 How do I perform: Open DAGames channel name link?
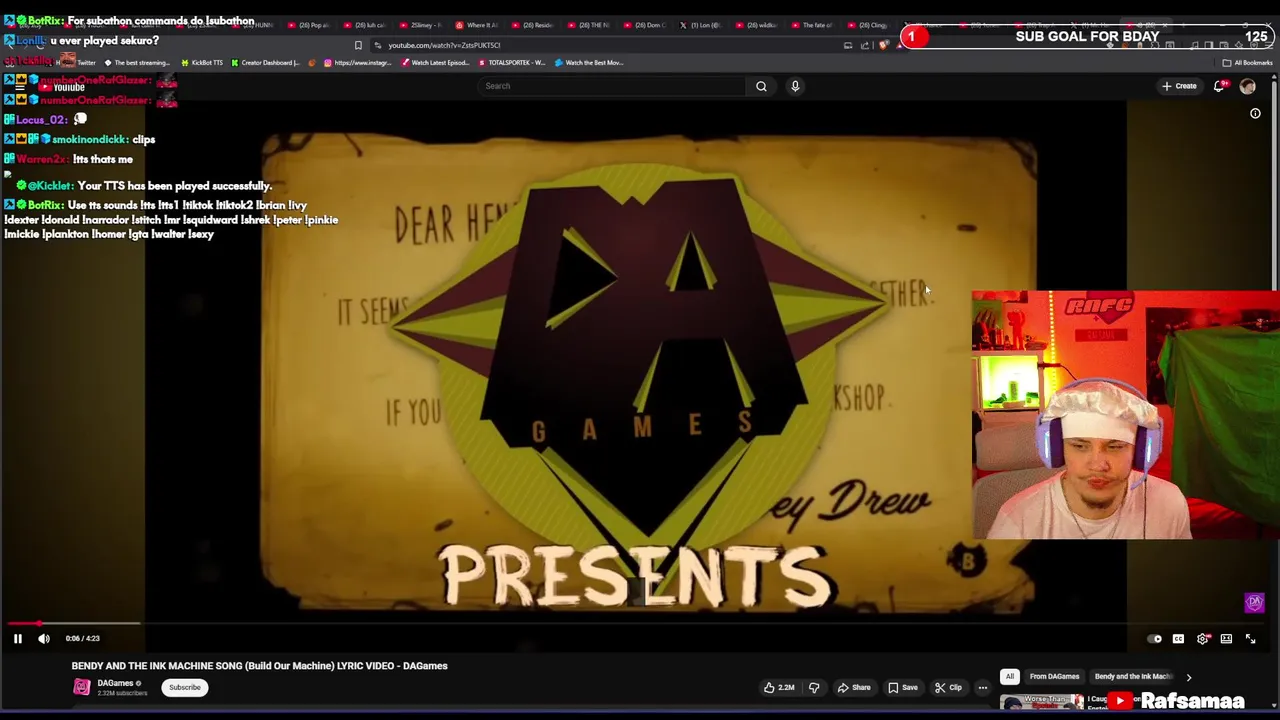[x=115, y=683]
